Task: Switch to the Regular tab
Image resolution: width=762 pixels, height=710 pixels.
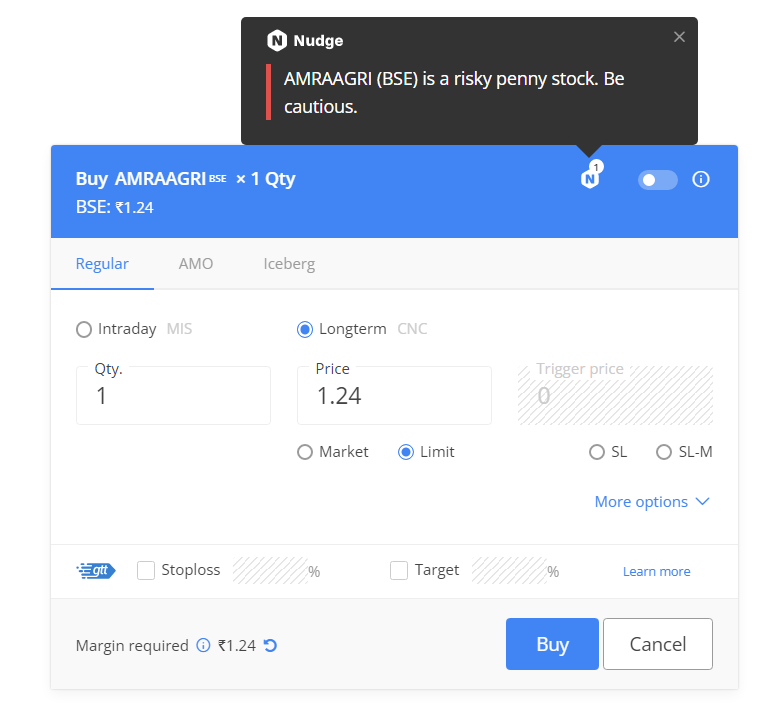Action: coord(102,264)
